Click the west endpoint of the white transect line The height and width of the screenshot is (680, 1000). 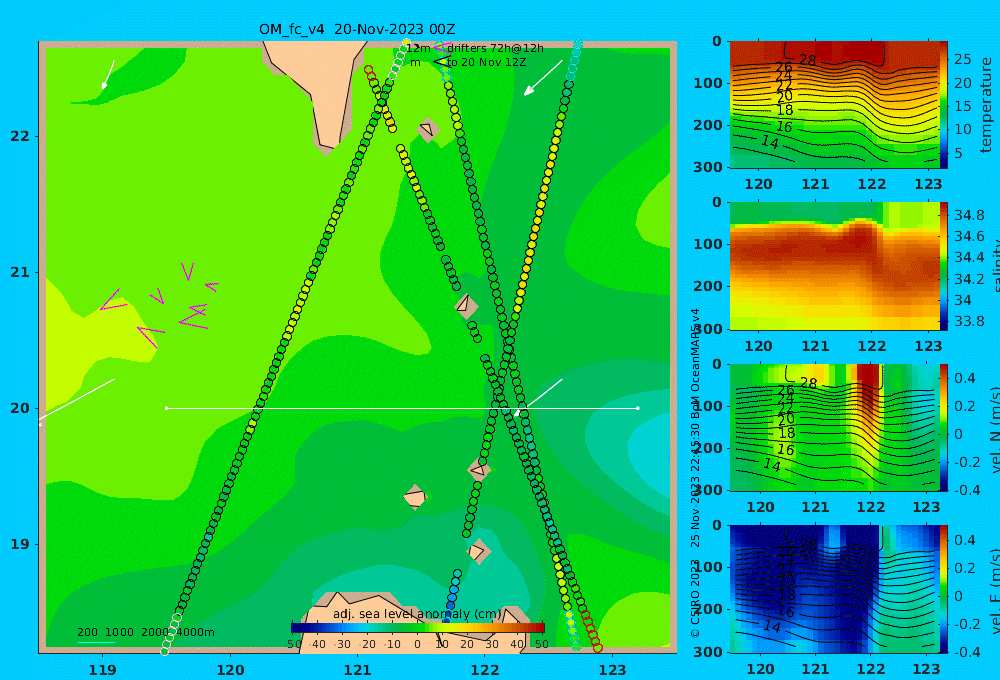tap(166, 408)
